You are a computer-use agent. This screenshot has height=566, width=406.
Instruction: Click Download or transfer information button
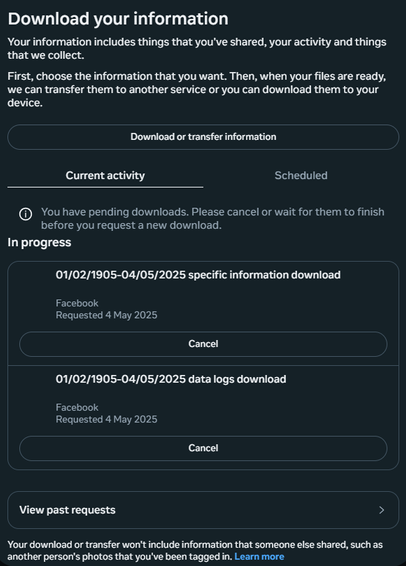[203, 137]
